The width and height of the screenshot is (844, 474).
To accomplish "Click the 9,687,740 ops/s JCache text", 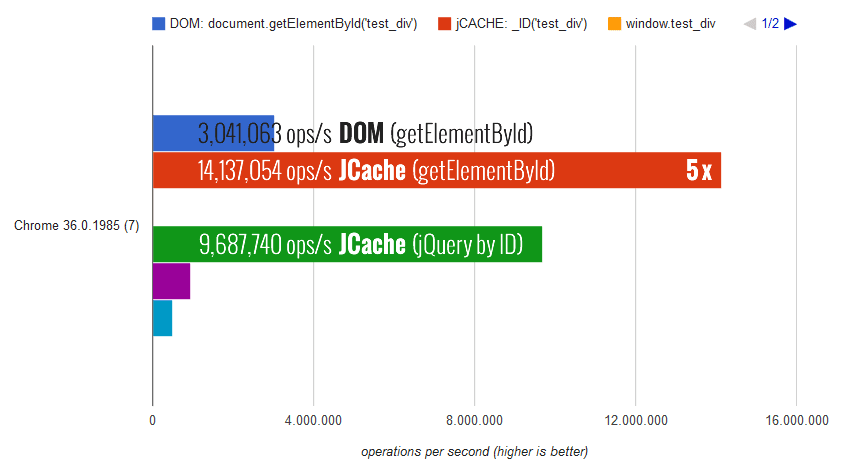I will click(x=361, y=245).
